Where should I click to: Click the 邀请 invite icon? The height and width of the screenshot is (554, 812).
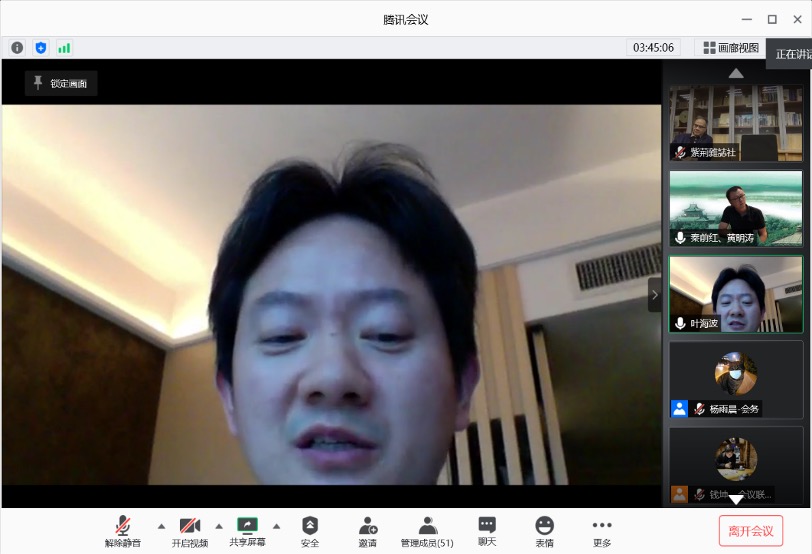(x=368, y=526)
